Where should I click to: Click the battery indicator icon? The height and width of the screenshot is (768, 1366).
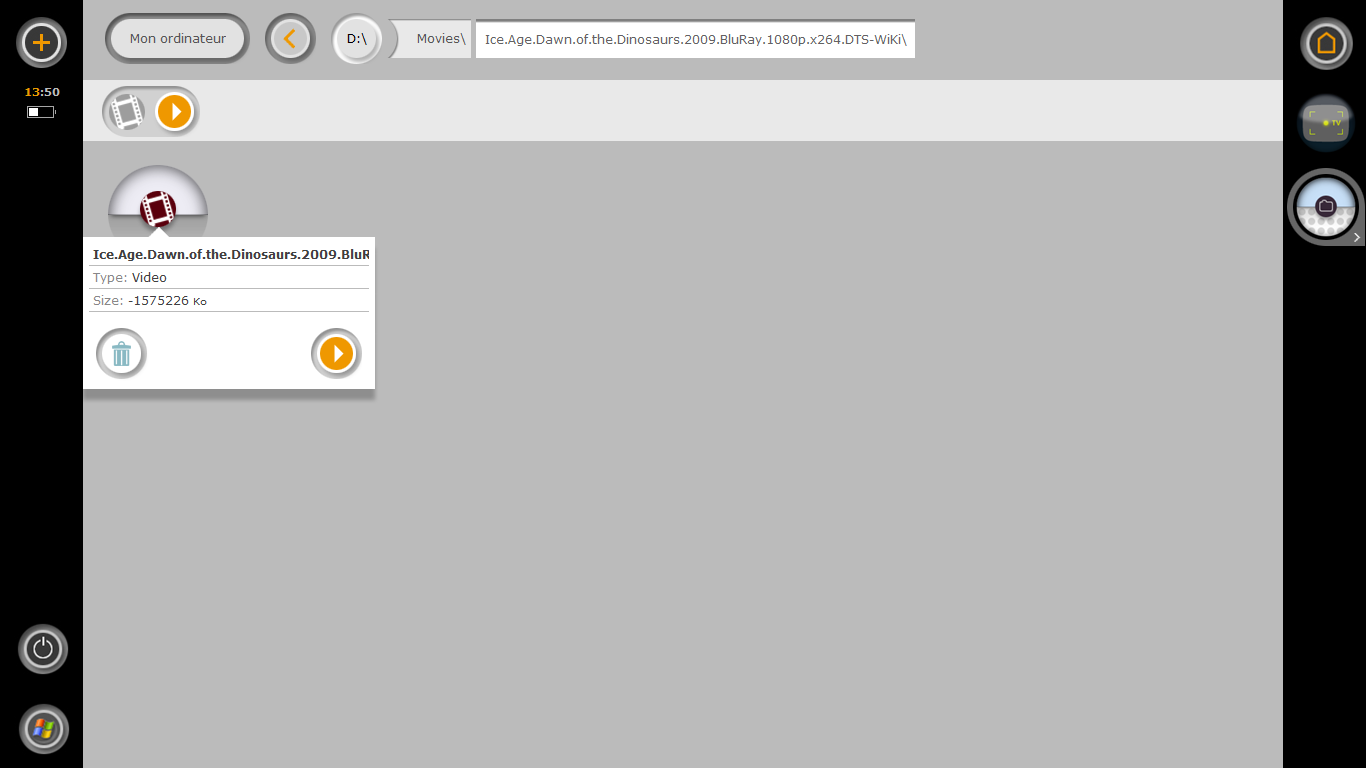(x=41, y=112)
